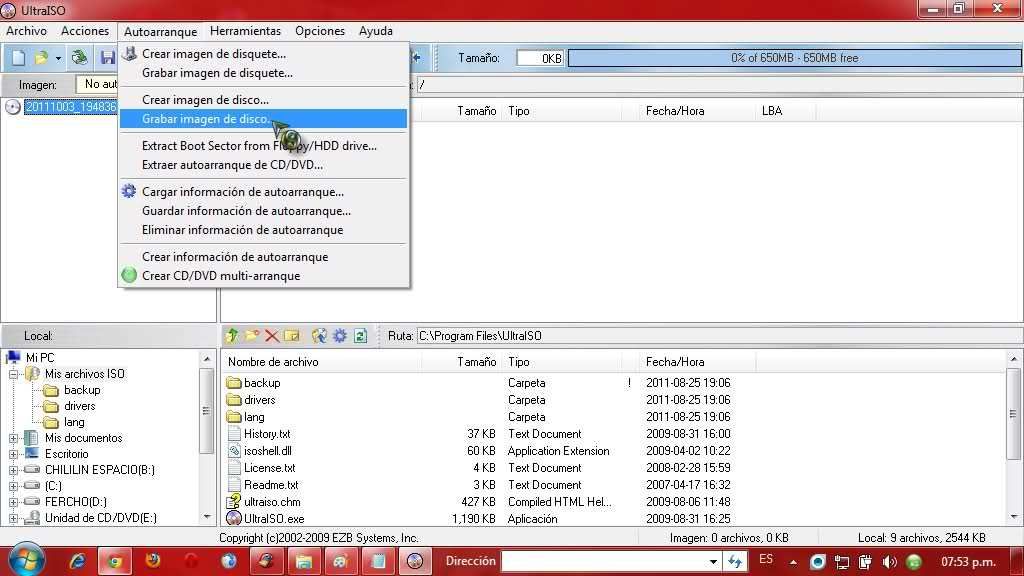This screenshot has width=1024, height=576.
Task: Expand the (C:) drive node
Action: (x=13, y=486)
